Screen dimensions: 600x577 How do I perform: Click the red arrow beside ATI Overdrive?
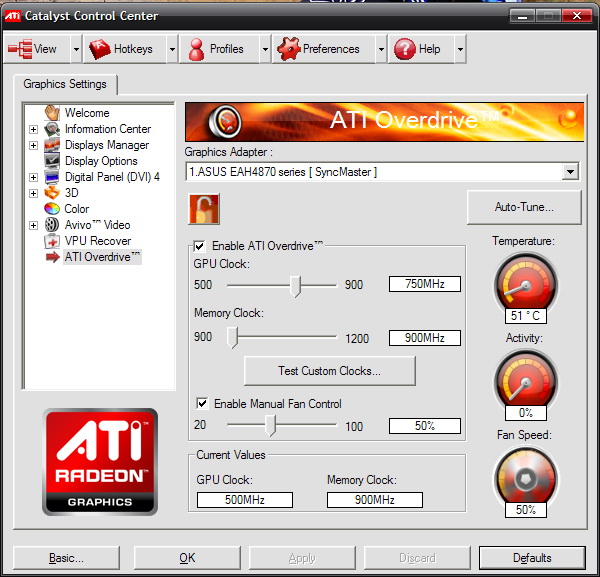coord(52,257)
